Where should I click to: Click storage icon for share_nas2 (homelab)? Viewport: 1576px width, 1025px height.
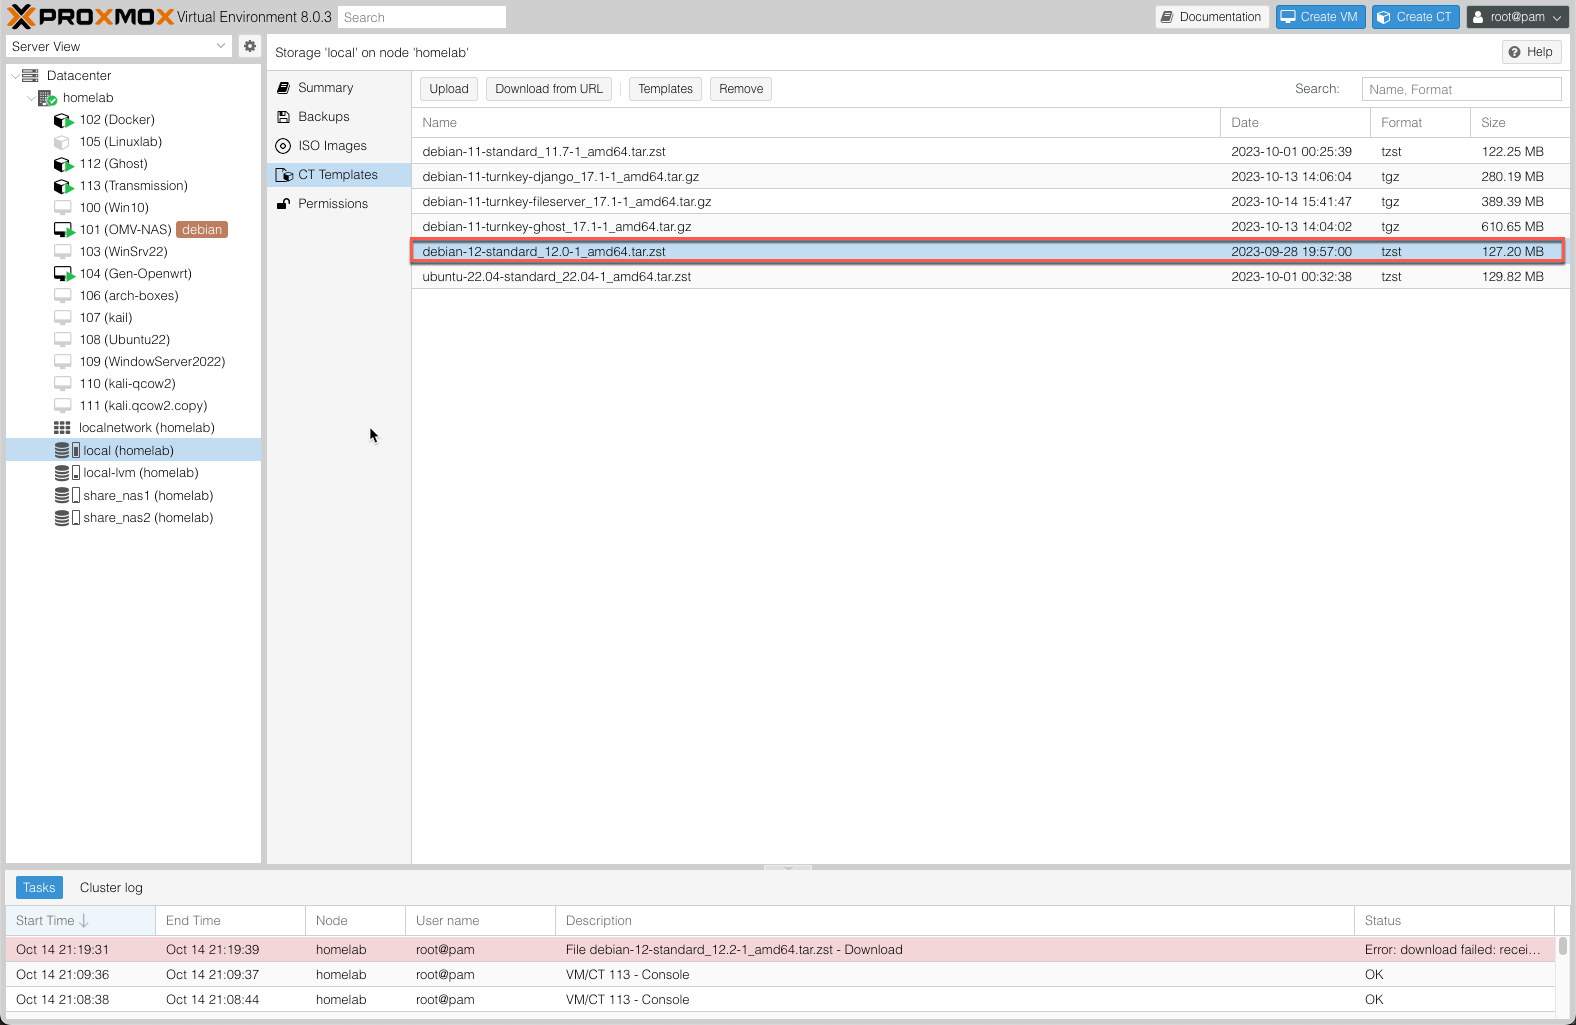click(67, 518)
